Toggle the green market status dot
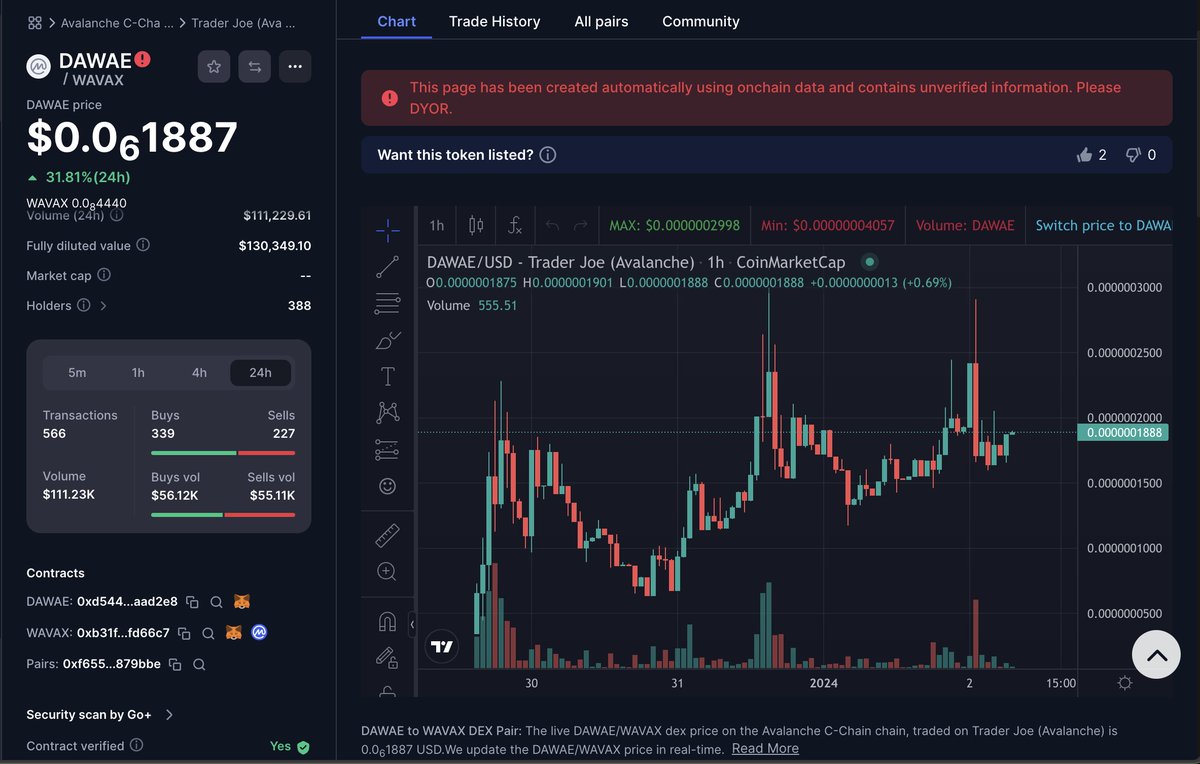1200x764 pixels. click(870, 262)
